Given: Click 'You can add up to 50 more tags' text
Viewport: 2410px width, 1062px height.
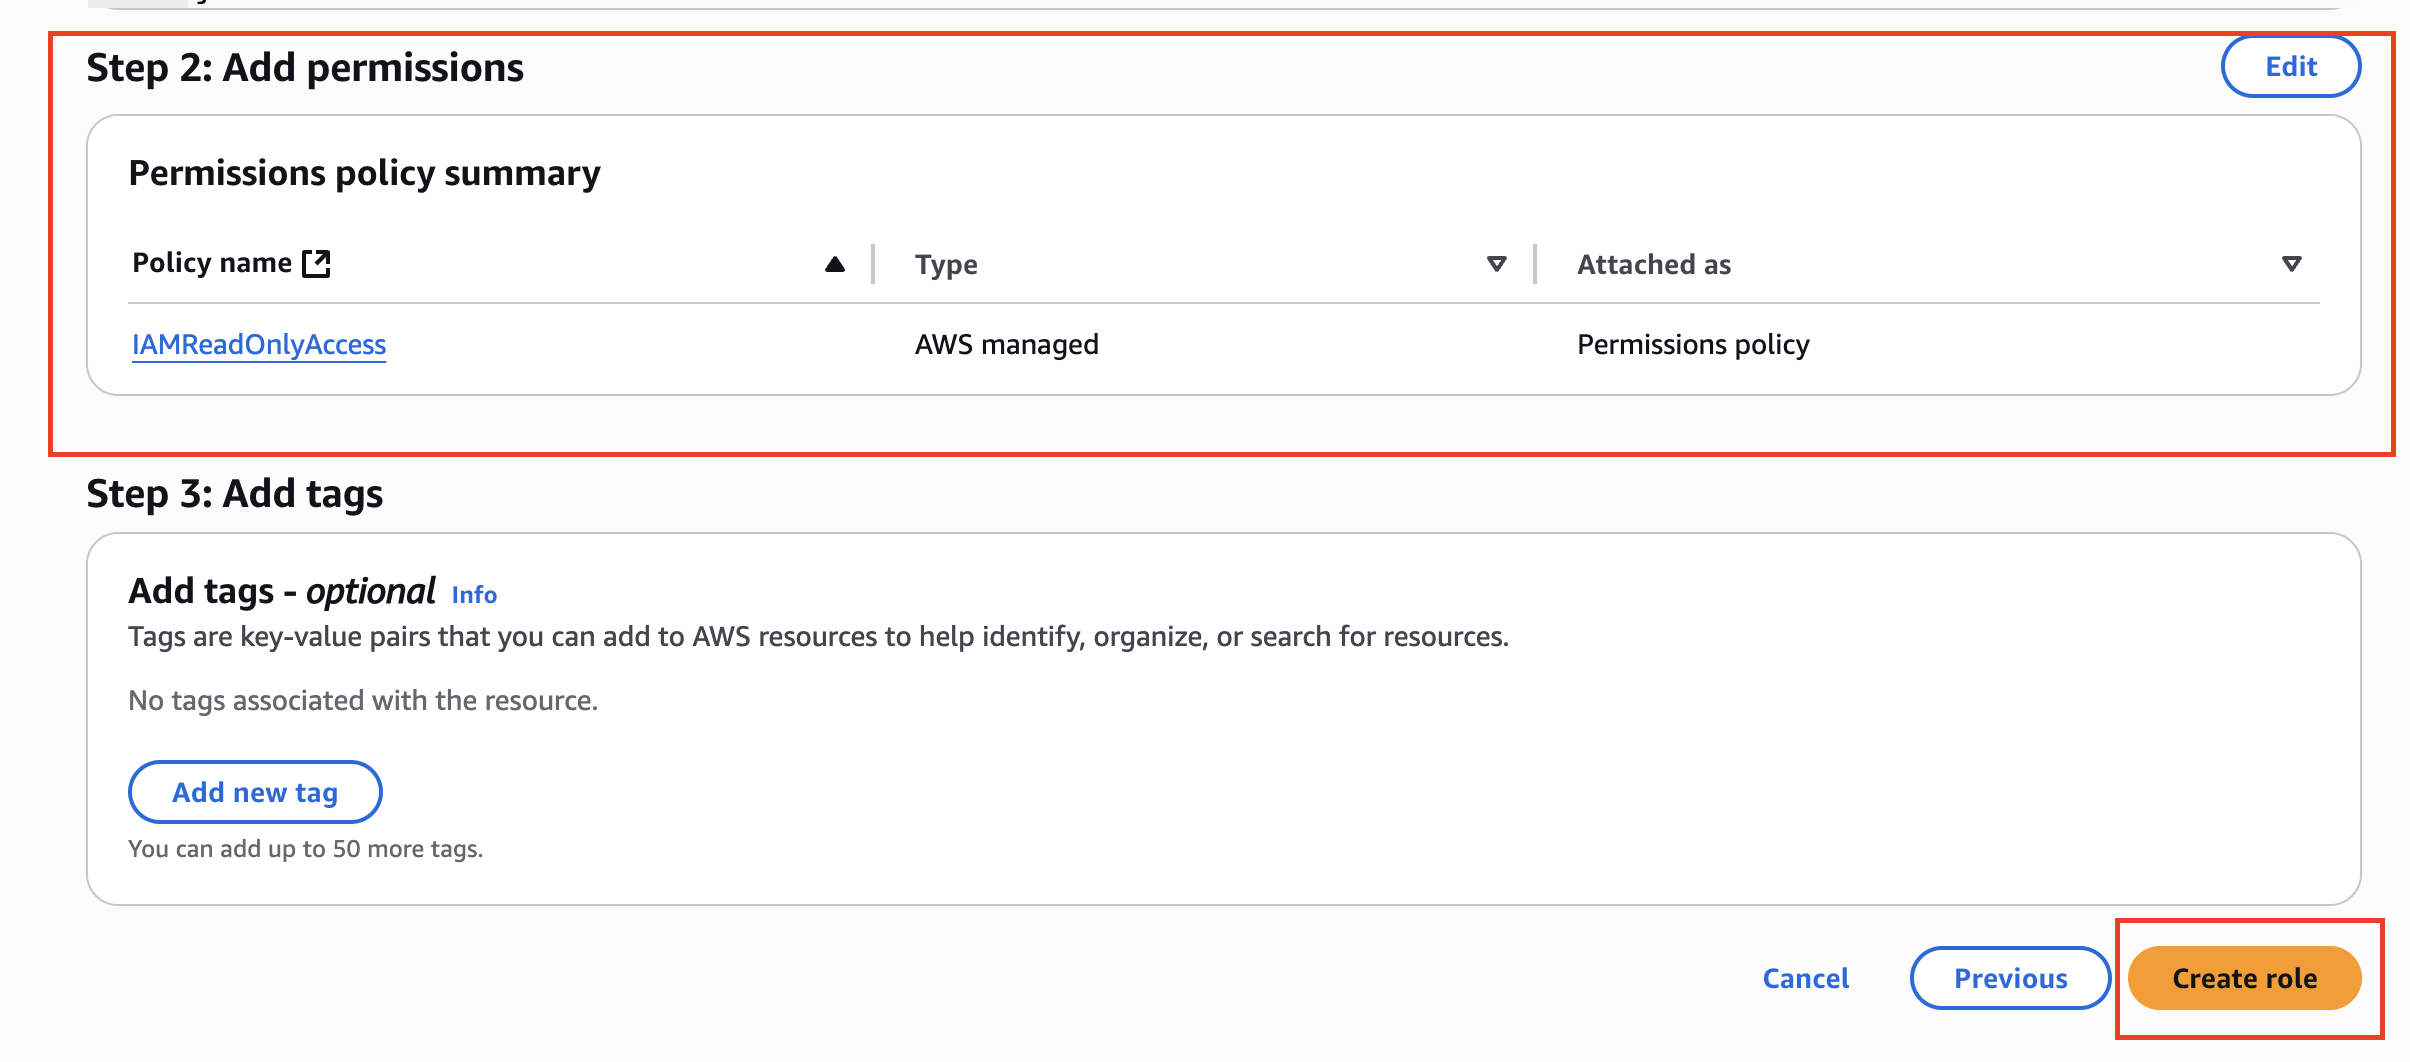Looking at the screenshot, I should pos(306,849).
